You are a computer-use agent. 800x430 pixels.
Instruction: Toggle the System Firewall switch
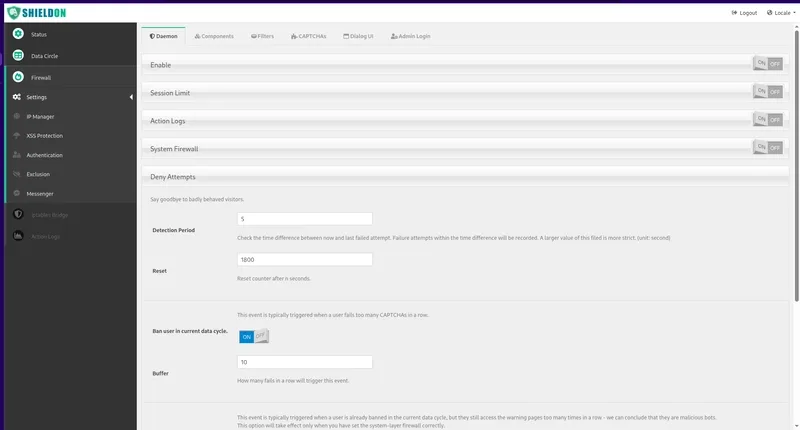pyautogui.click(x=768, y=148)
